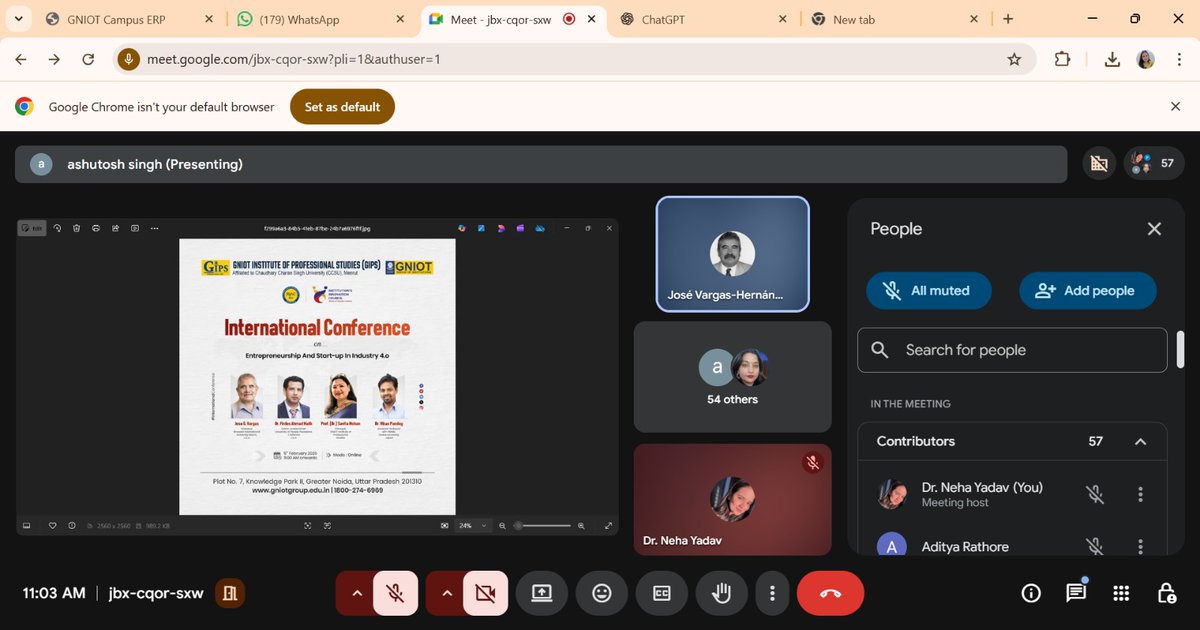1200x630 pixels.
Task: Open the Activities grid icon
Action: point(1121,593)
